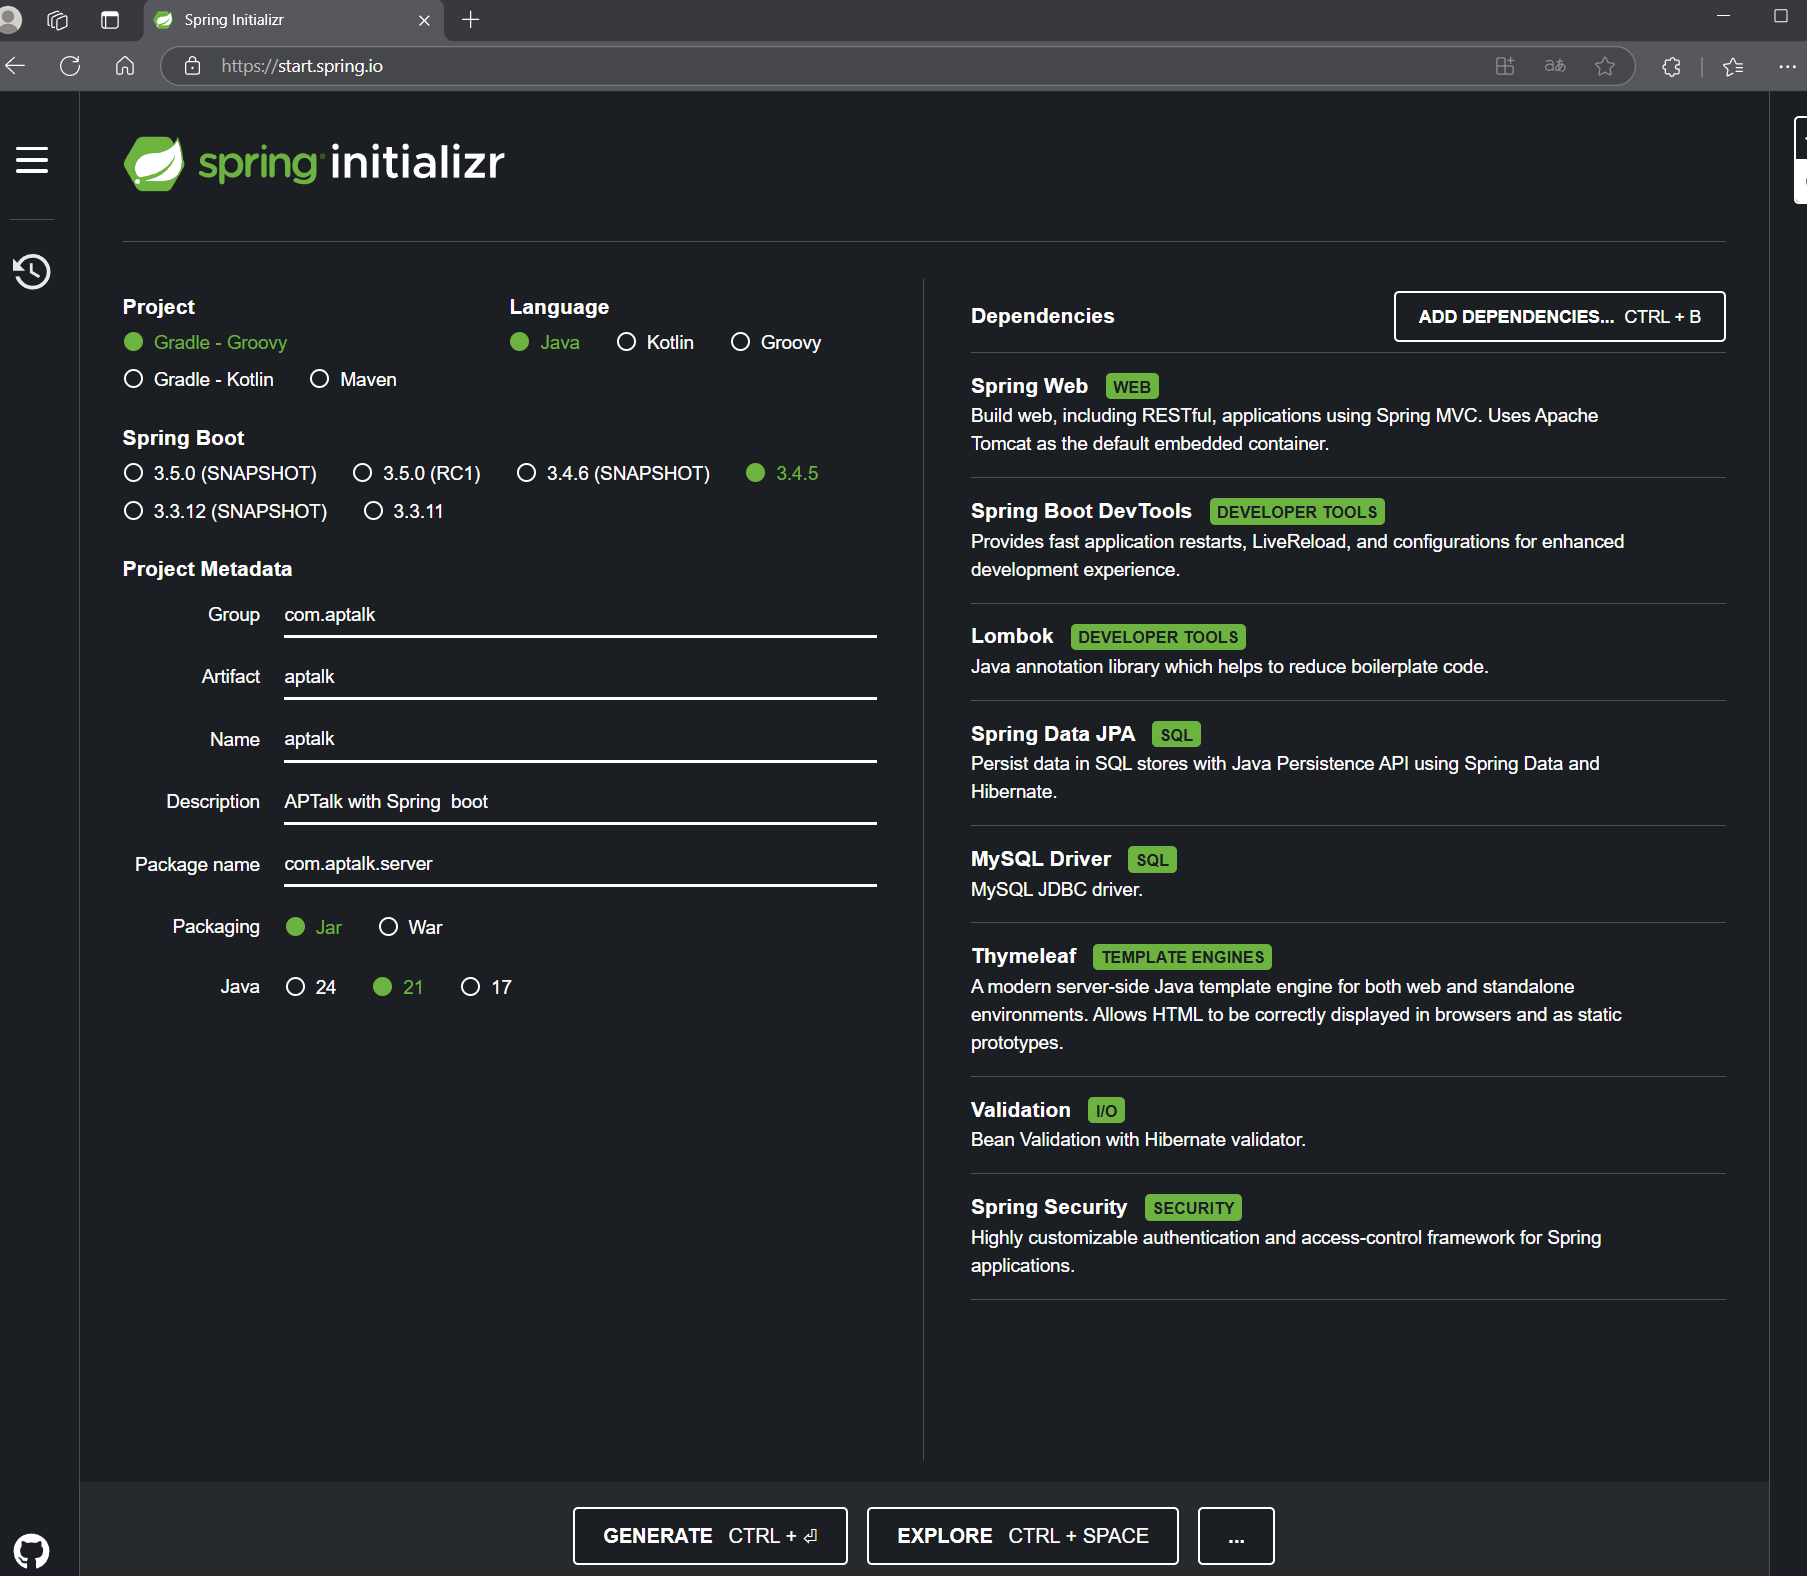Select Java language option
Screen dimensions: 1807x1576
[x=545, y=342]
